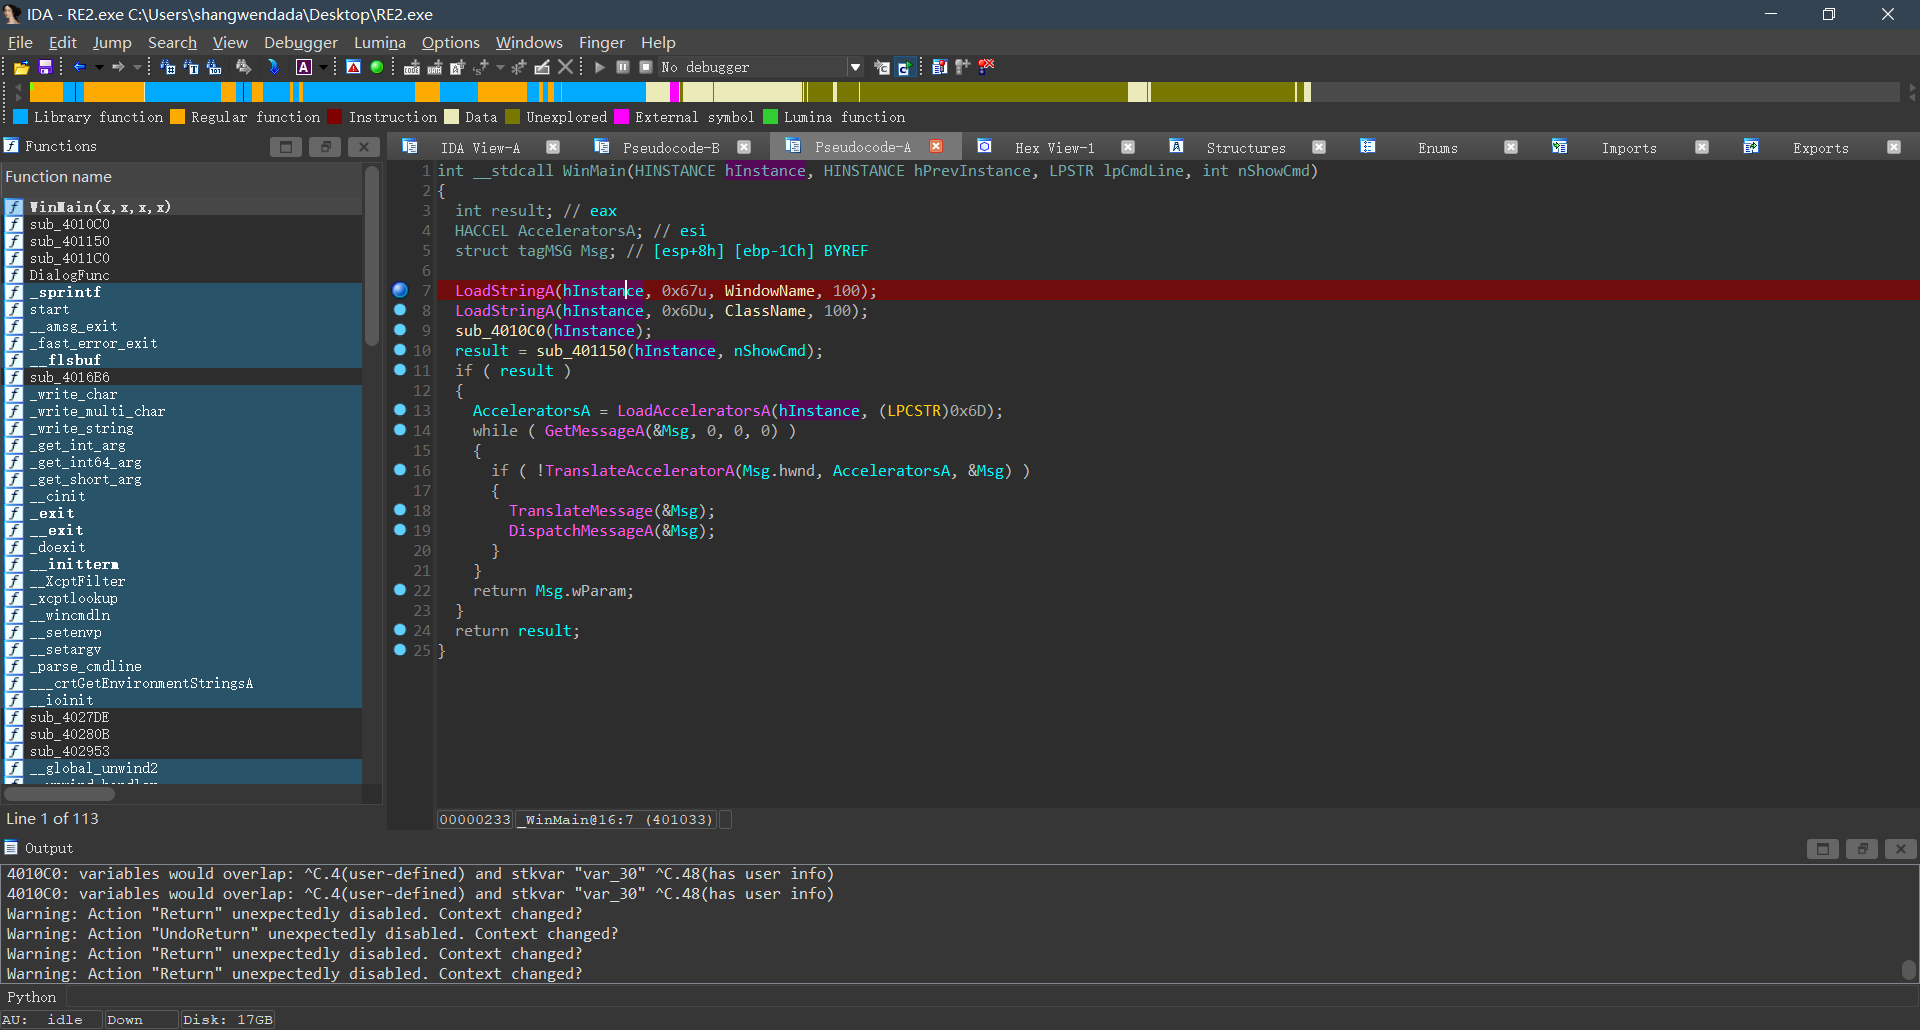The image size is (1920, 1030).
Task: Toggle breakpoint dot on line 9
Action: [400, 330]
